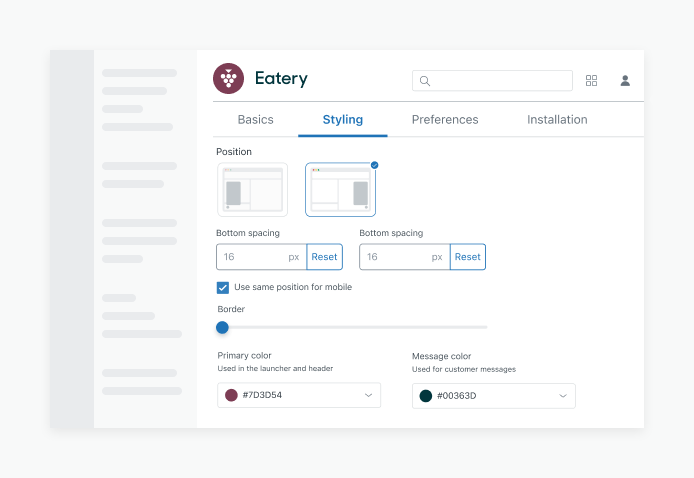The height and width of the screenshot is (478, 694).
Task: Click the first Bottom spacing input
Action: pos(261,257)
